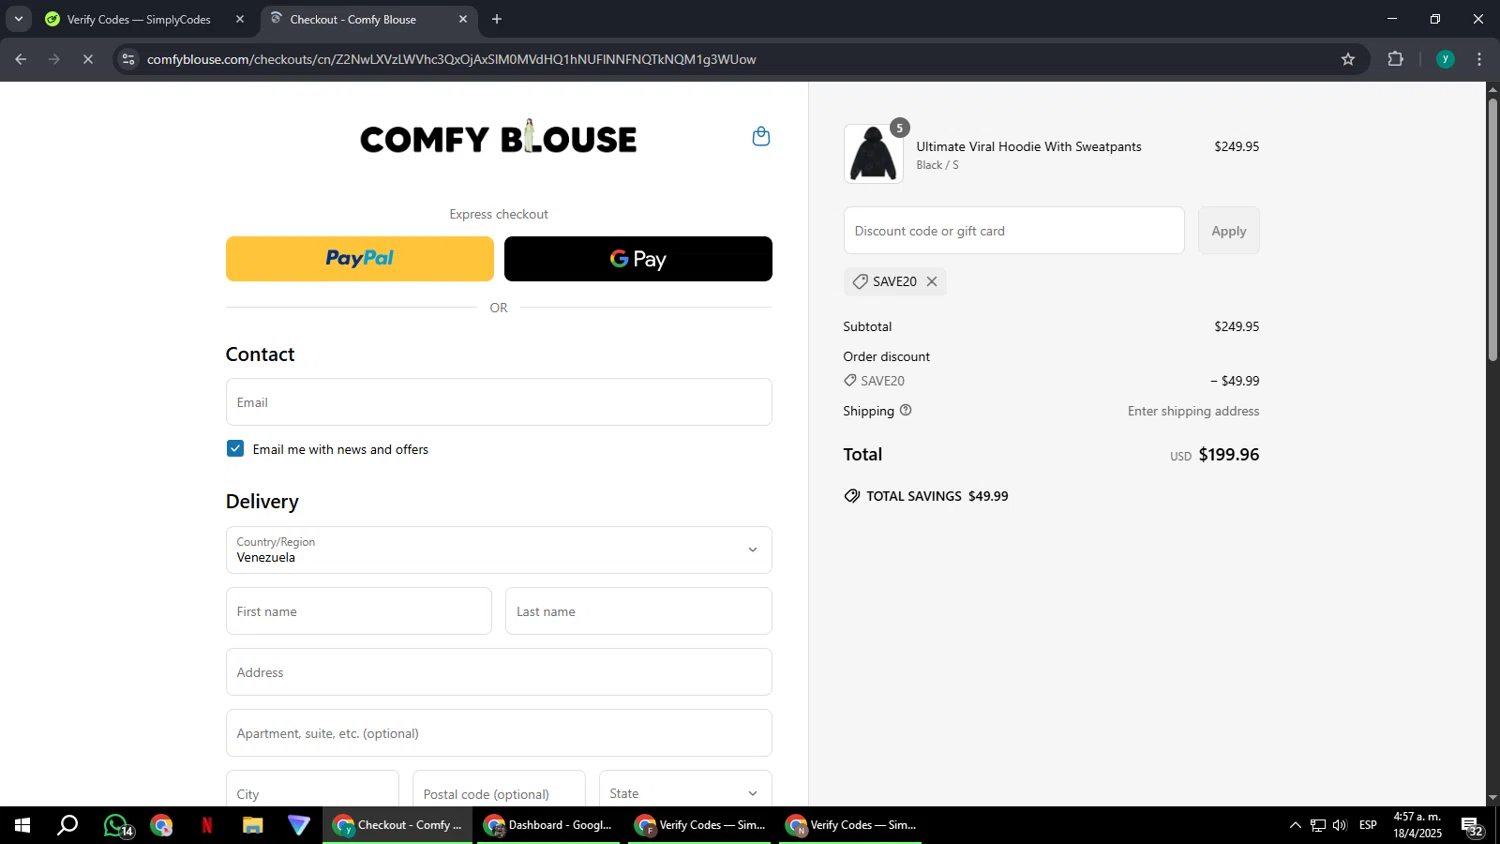1500x844 pixels.
Task: Switch to Verify Codes — SimplyCodes tab
Action: pos(138,19)
